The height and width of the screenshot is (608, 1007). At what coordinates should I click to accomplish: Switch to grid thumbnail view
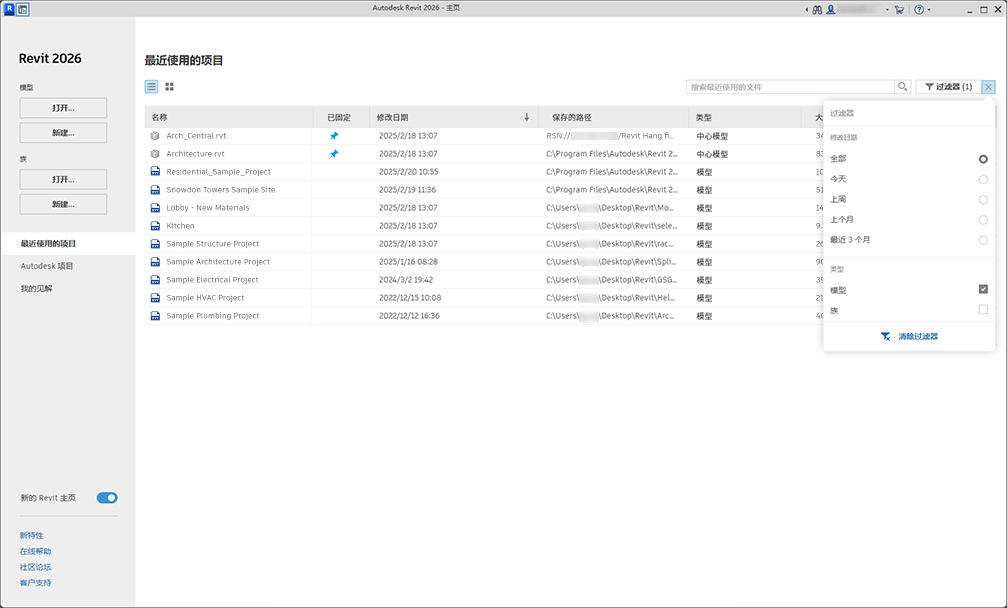point(170,87)
